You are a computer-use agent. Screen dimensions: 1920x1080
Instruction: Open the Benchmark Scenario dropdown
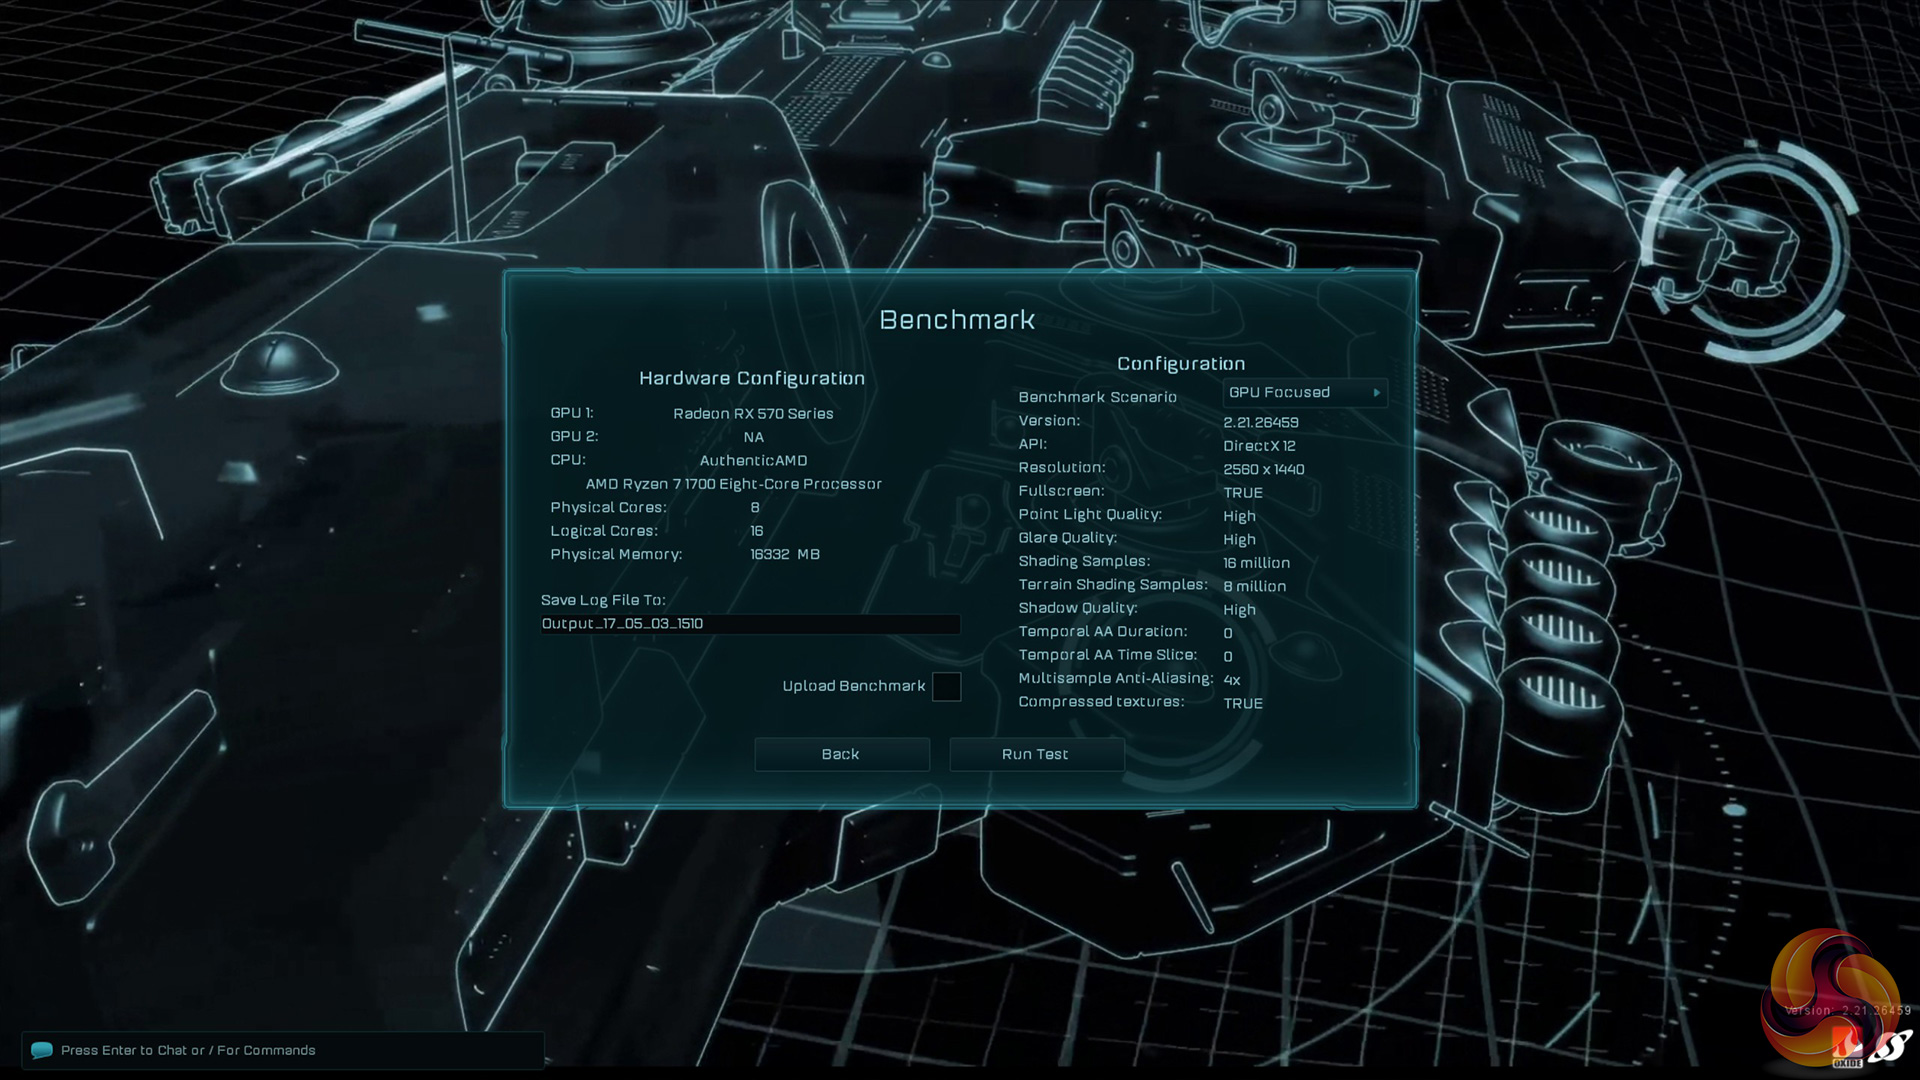tap(1298, 393)
